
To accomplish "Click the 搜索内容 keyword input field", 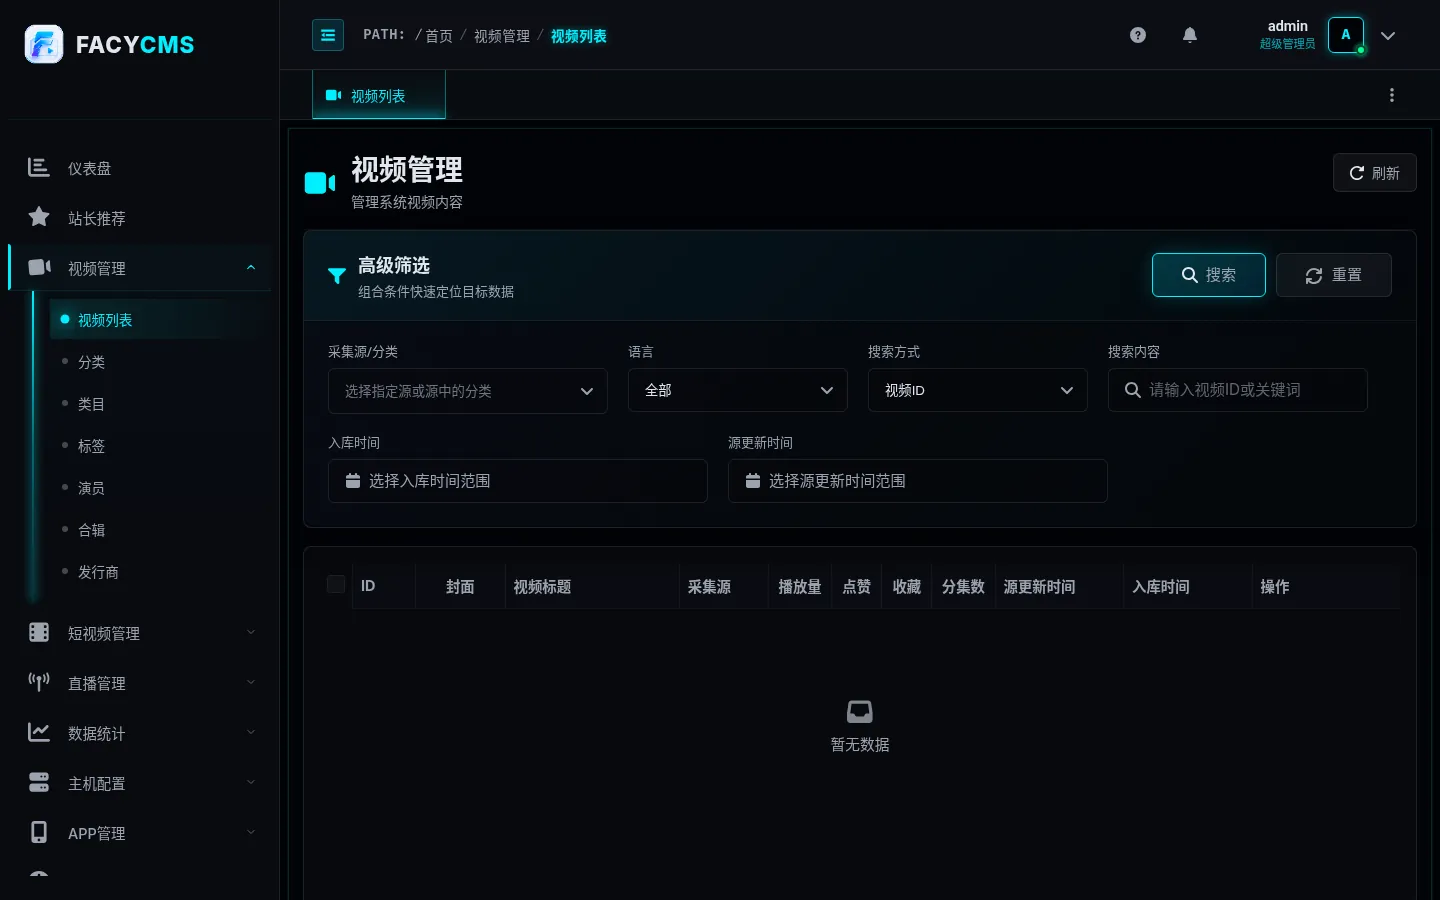I will pos(1238,390).
